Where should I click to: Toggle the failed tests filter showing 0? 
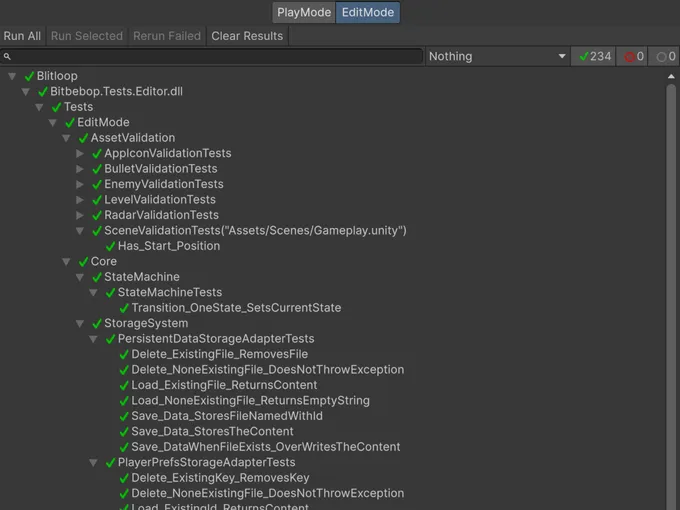tap(634, 57)
